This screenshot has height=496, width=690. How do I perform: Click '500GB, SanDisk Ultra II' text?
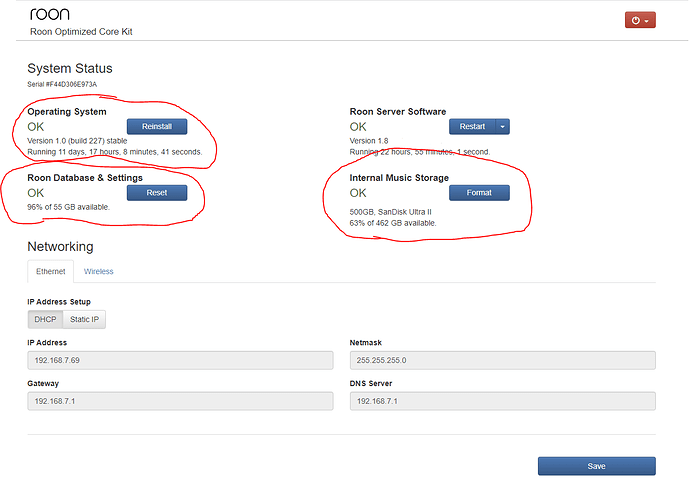point(390,212)
